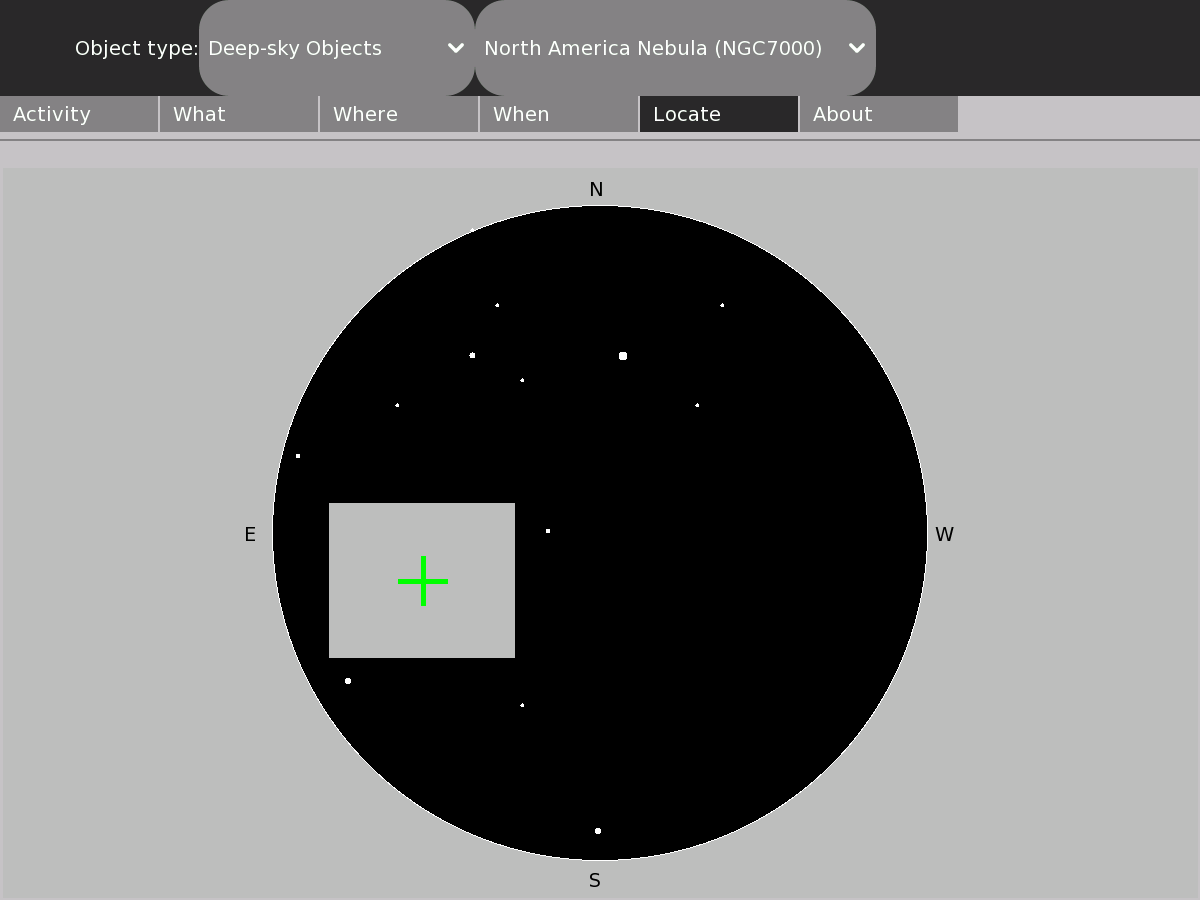Click the E compass label beside the sky
The height and width of the screenshot is (900, 1200).
(250, 535)
